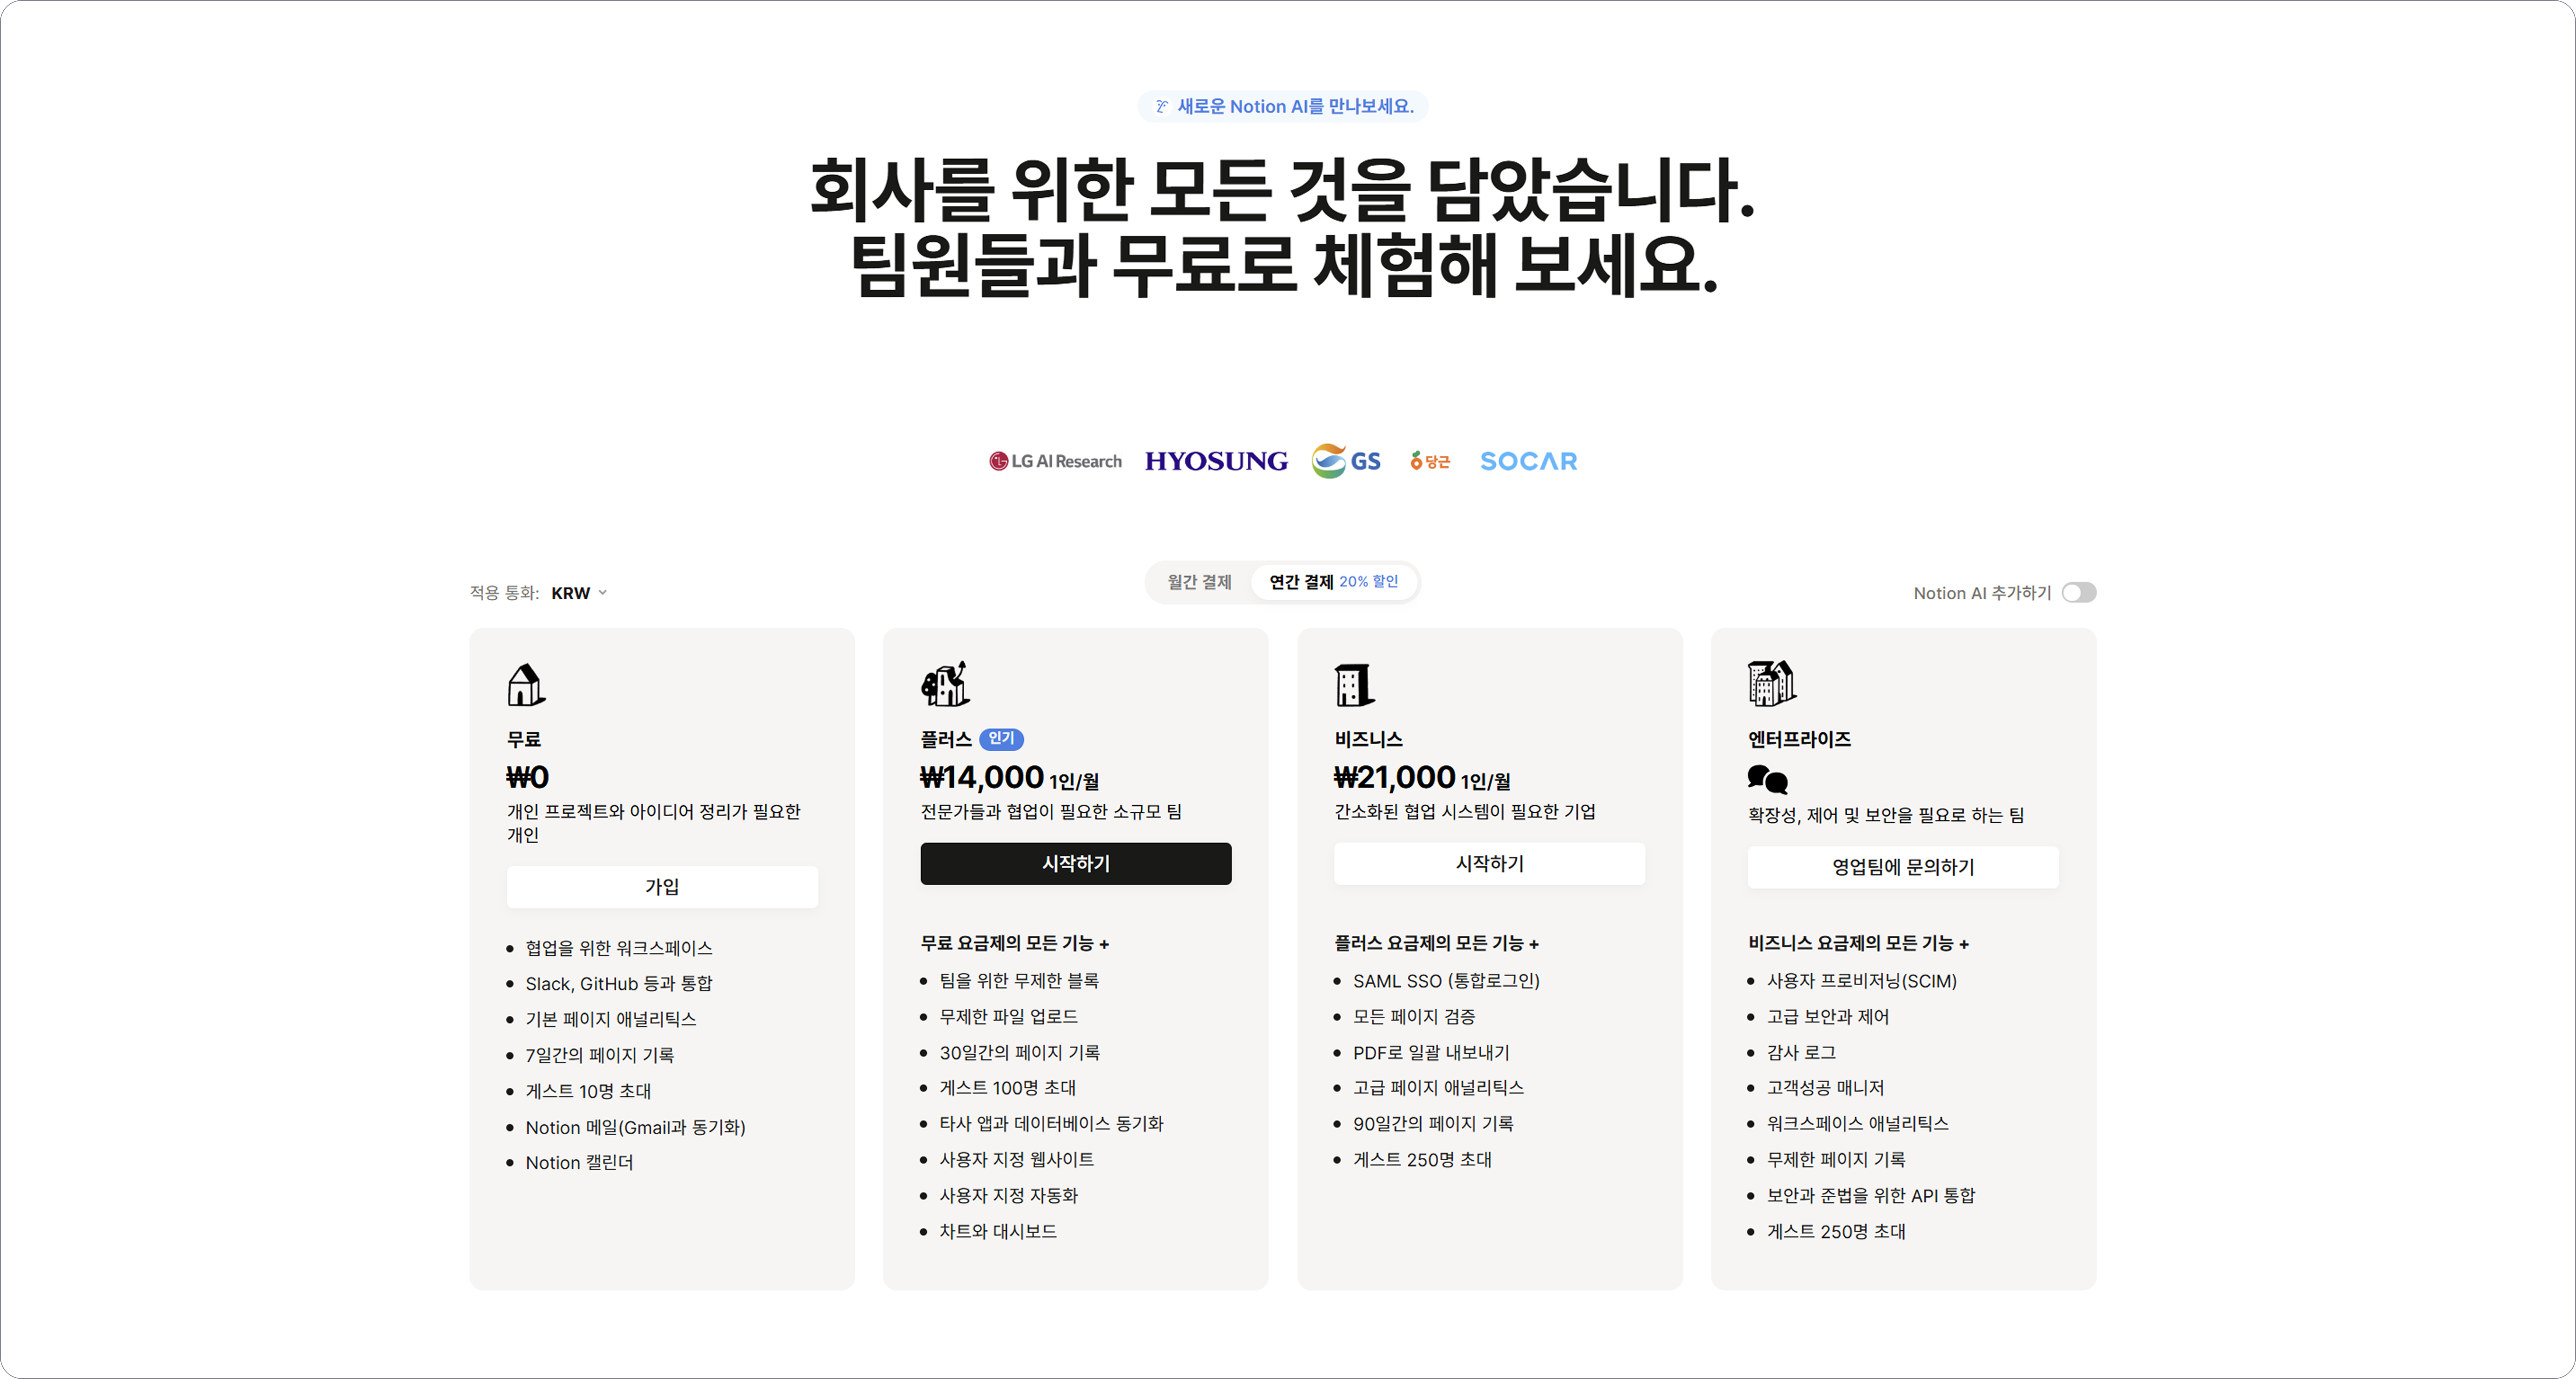Click the 당근 carrot logo
The width and height of the screenshot is (2576, 1379).
1430,461
